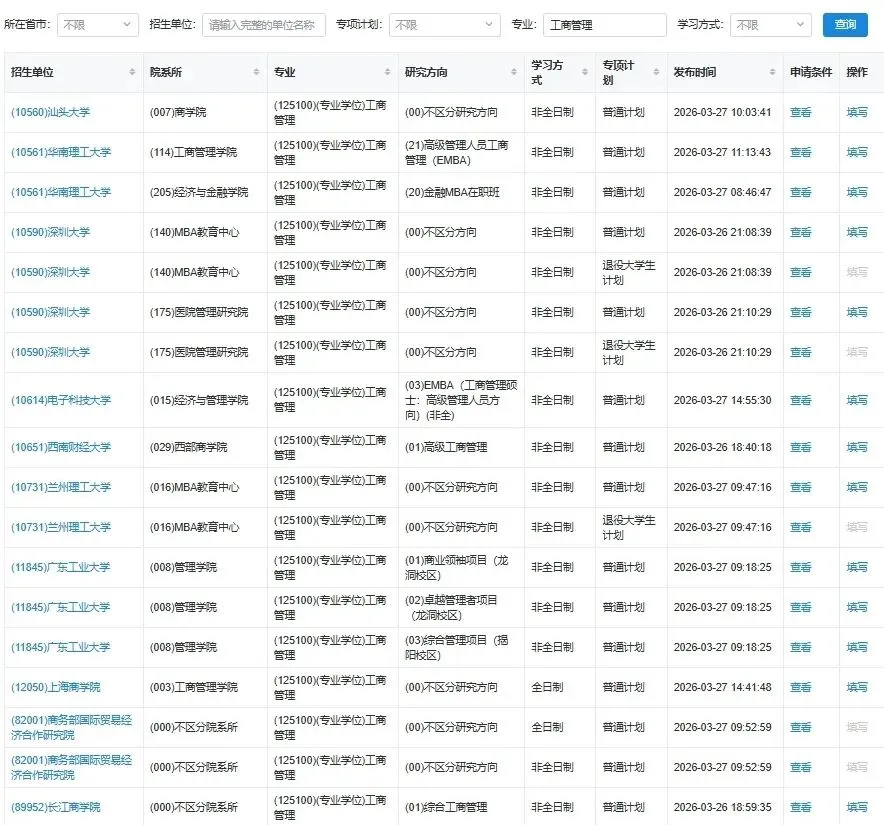Open (10651)西南财经大学 link
The width and height of the screenshot is (884, 825).
pos(61,447)
